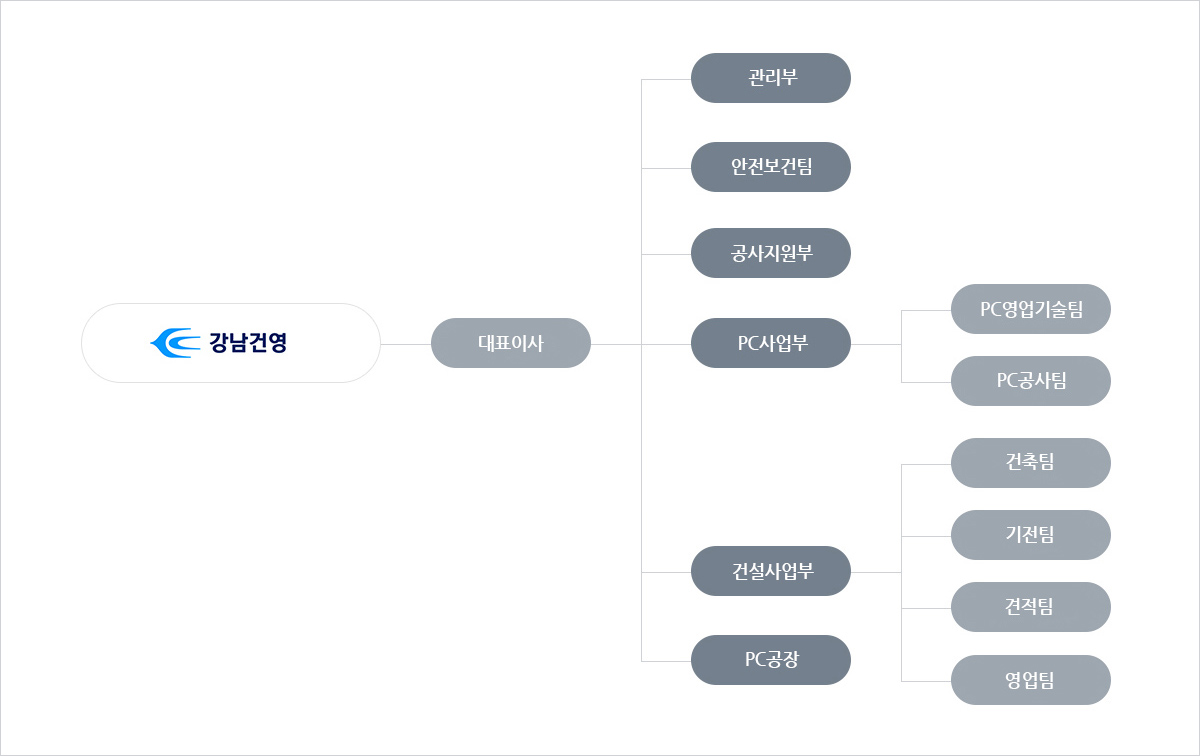This screenshot has height=756, width=1200.
Task: Click the 공사지원부 department box
Action: point(771,253)
